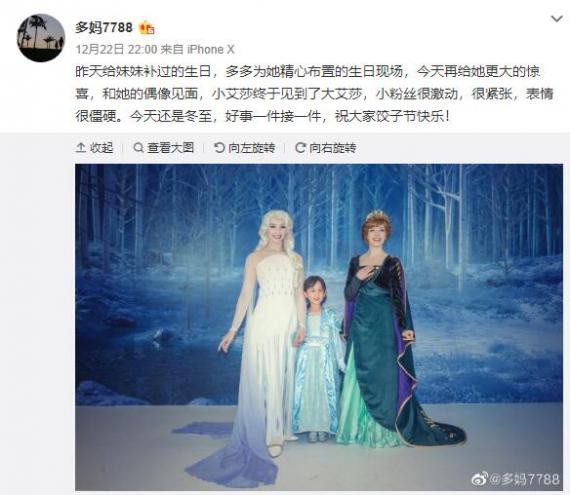The image size is (570, 495).
Task: Click the clockwise rotate arrow icon
Action: point(300,148)
